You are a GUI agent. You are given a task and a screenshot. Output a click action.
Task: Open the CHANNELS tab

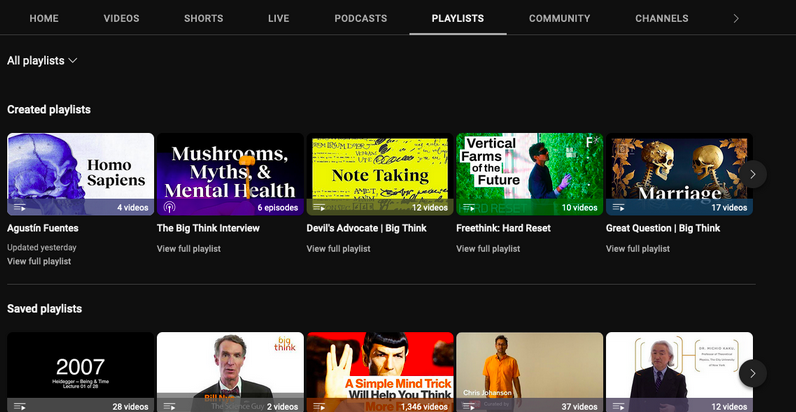point(661,18)
